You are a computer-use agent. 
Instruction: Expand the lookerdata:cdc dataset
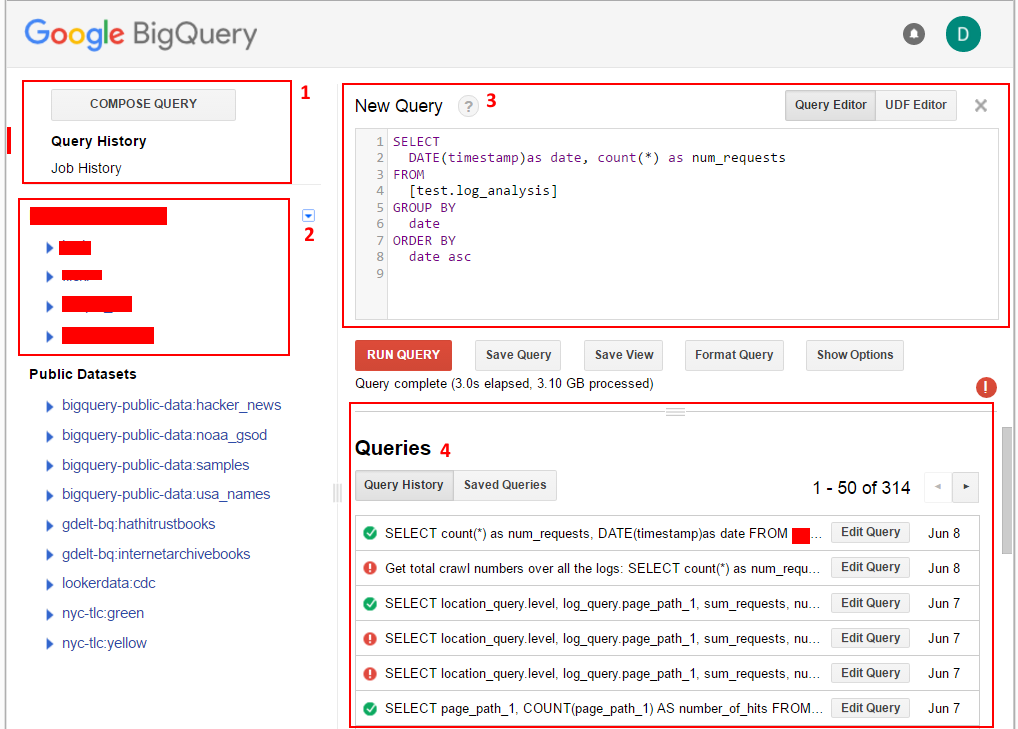tap(50, 584)
